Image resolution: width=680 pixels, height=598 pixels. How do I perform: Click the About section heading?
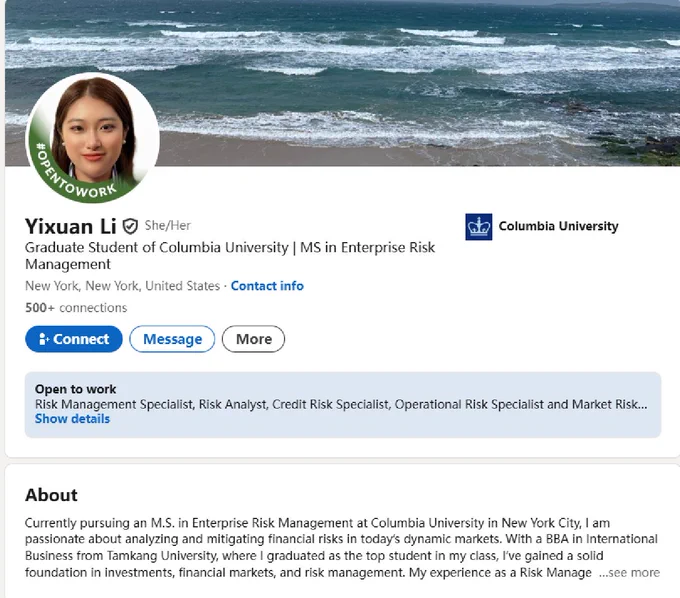pos(51,495)
